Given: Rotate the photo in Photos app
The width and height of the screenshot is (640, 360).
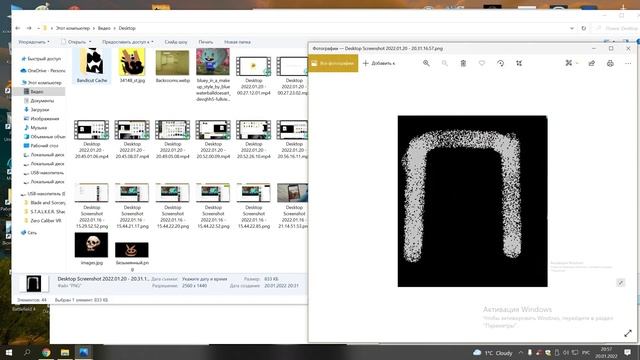Looking at the screenshot, I should pos(500,63).
